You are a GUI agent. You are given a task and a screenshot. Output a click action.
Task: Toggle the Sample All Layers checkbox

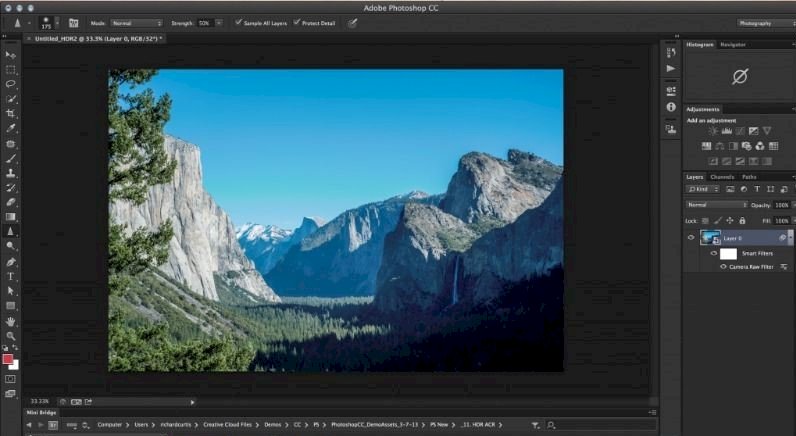(x=238, y=22)
